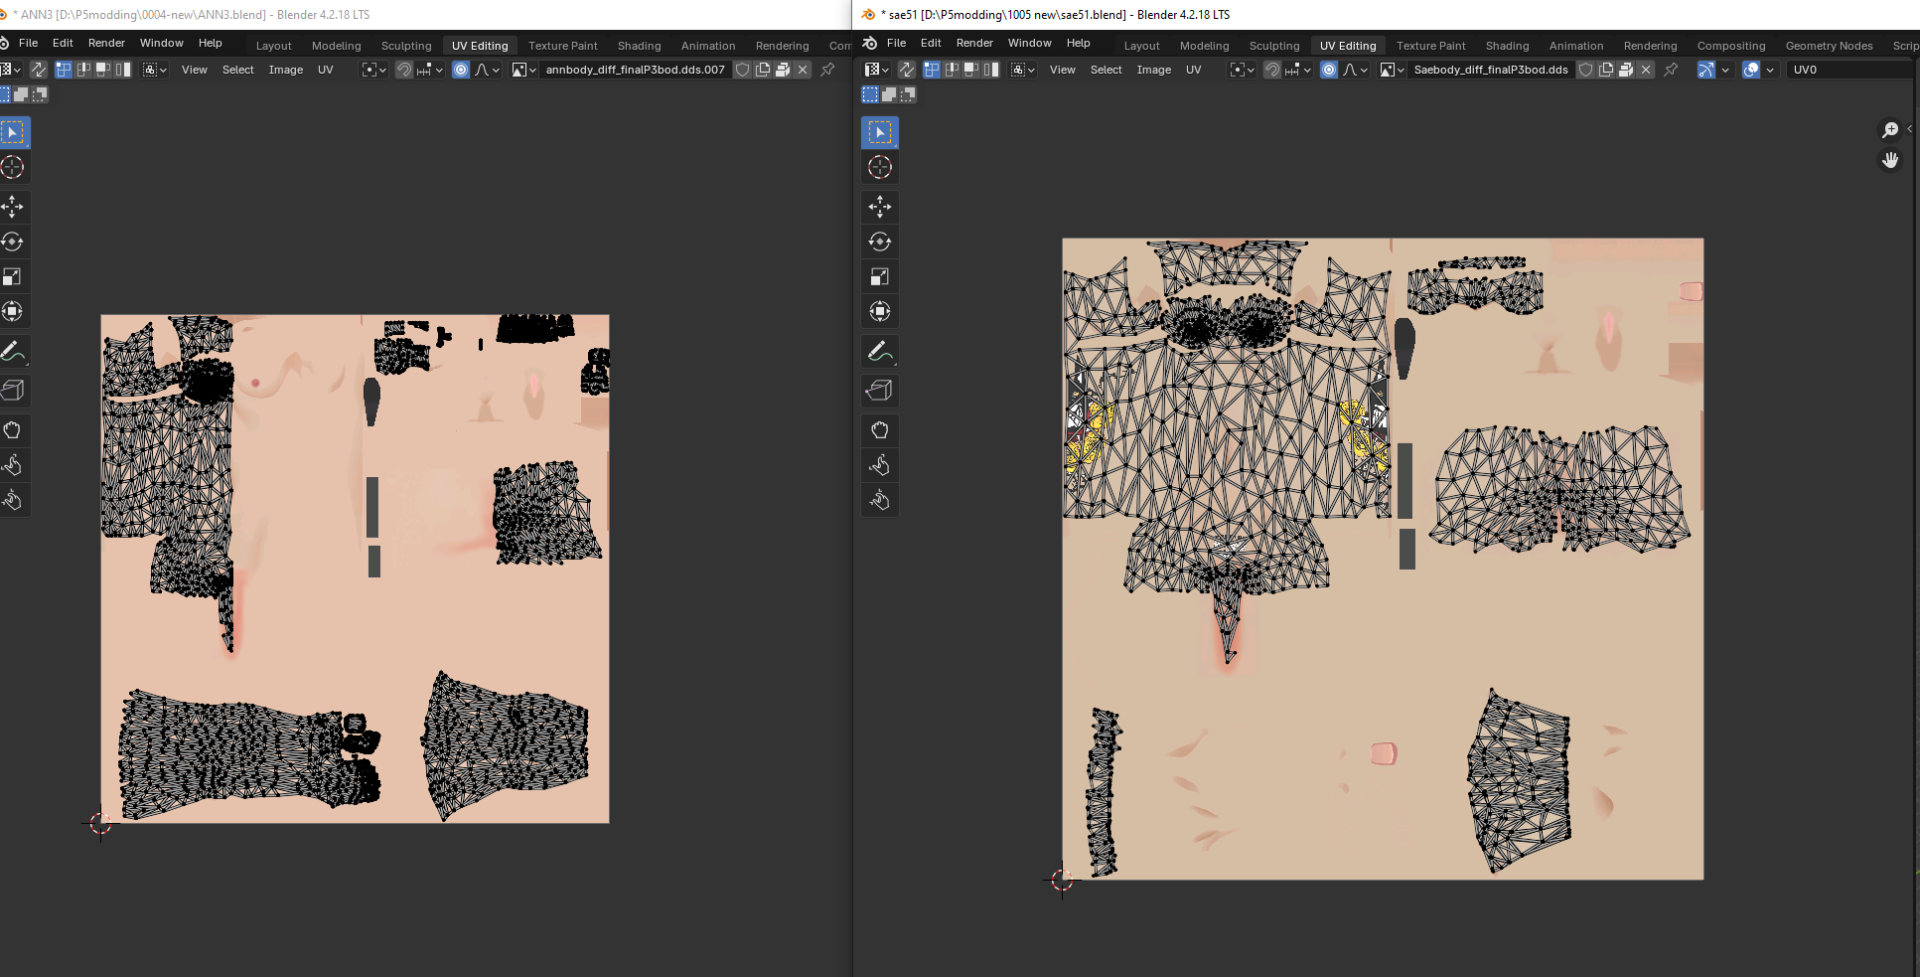The width and height of the screenshot is (1920, 977).
Task: Open File menu in ANN3 window
Action: (x=28, y=43)
